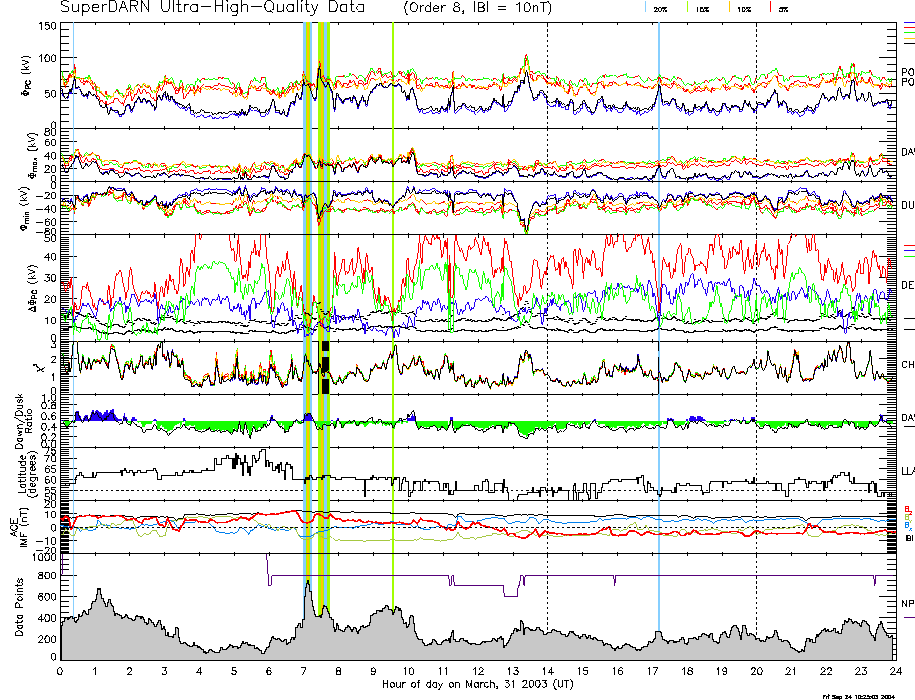Click the data points peak near hour 7
This screenshot has width=915, height=700.
click(308, 584)
